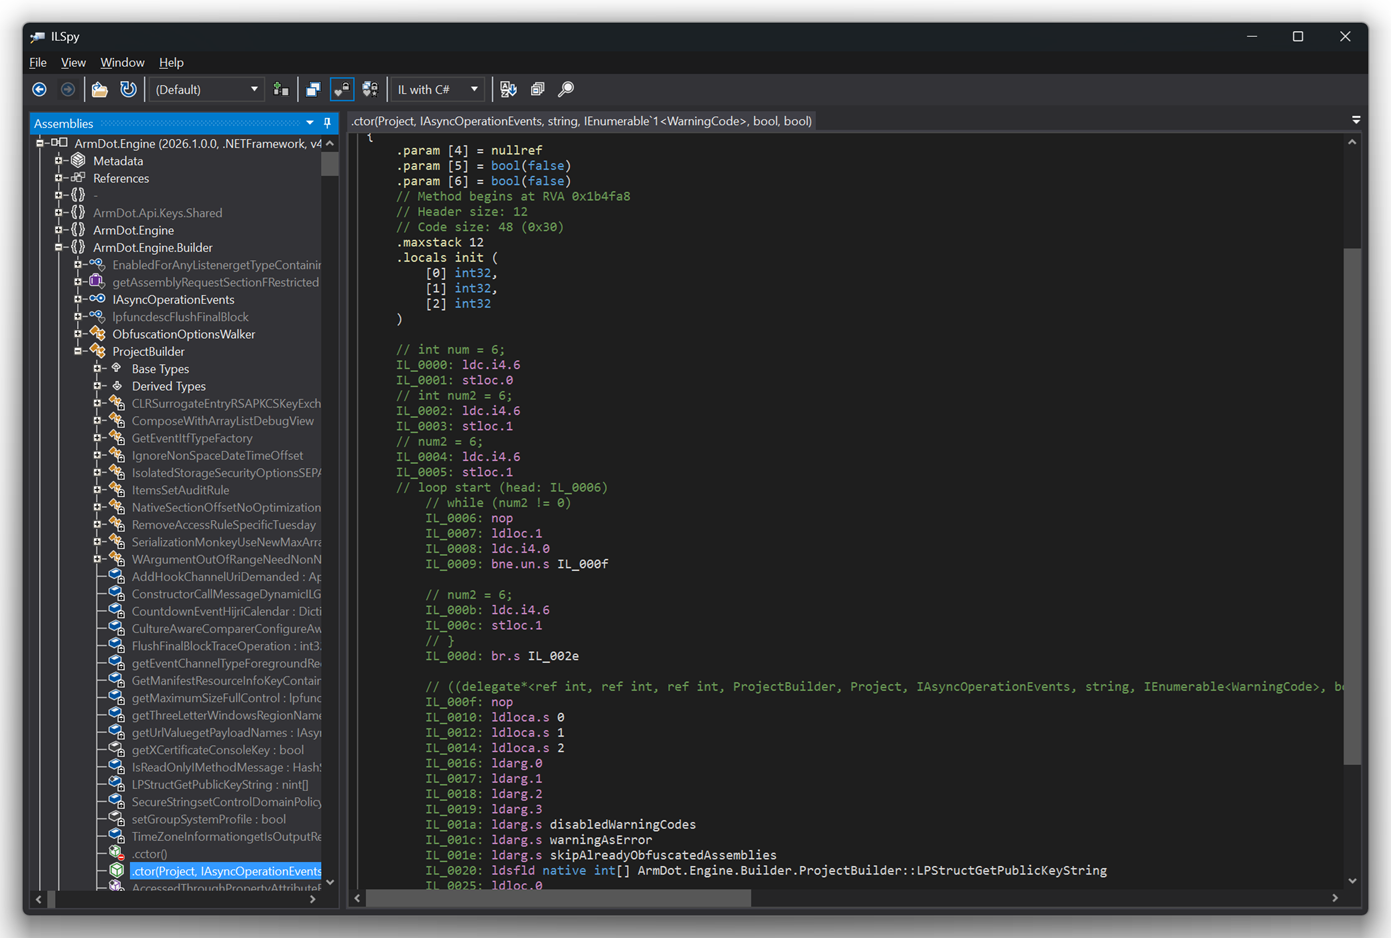Open the (Default) assembly list dropdown
Screen dimensions: 1391x938
click(x=207, y=90)
